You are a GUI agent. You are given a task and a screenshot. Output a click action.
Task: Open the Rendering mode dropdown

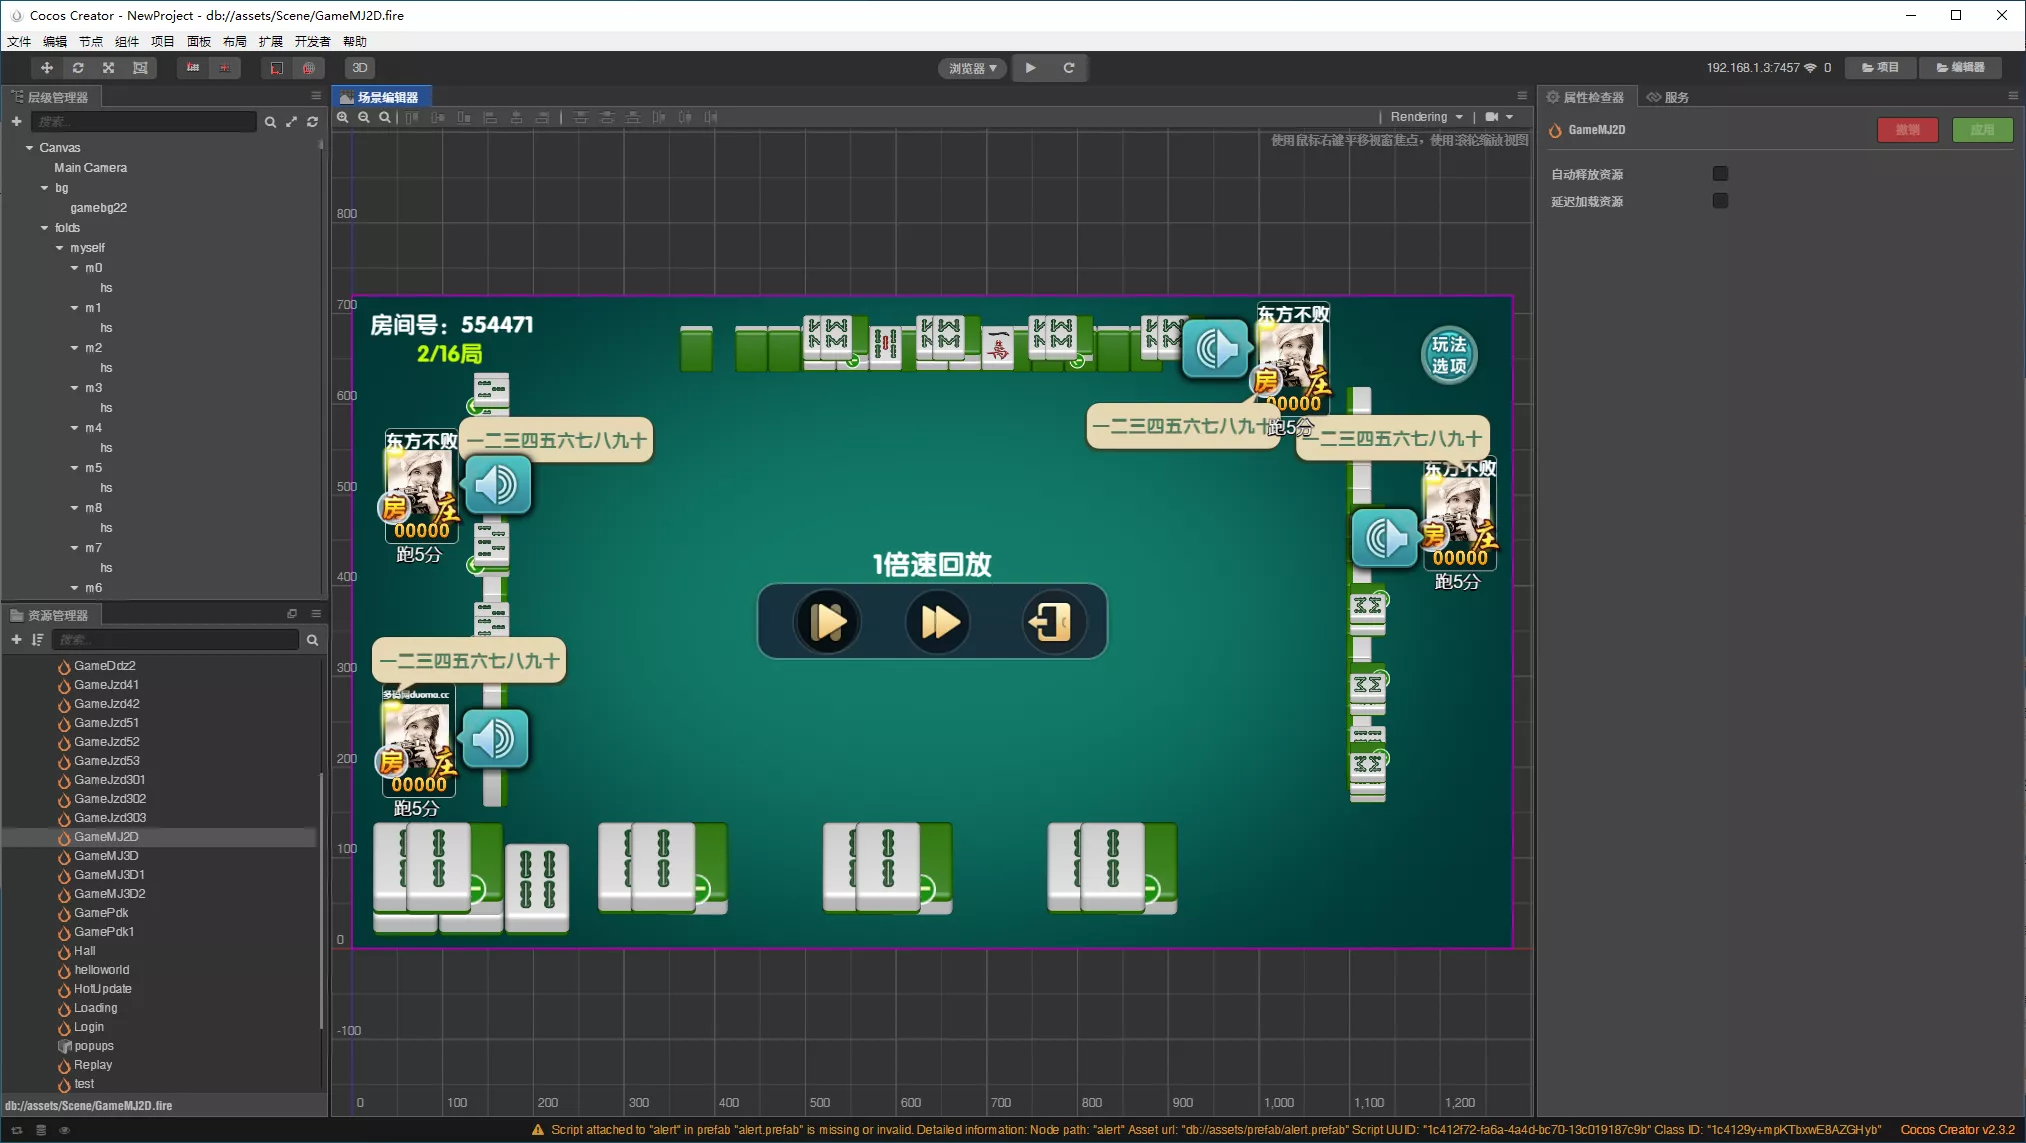click(1426, 117)
